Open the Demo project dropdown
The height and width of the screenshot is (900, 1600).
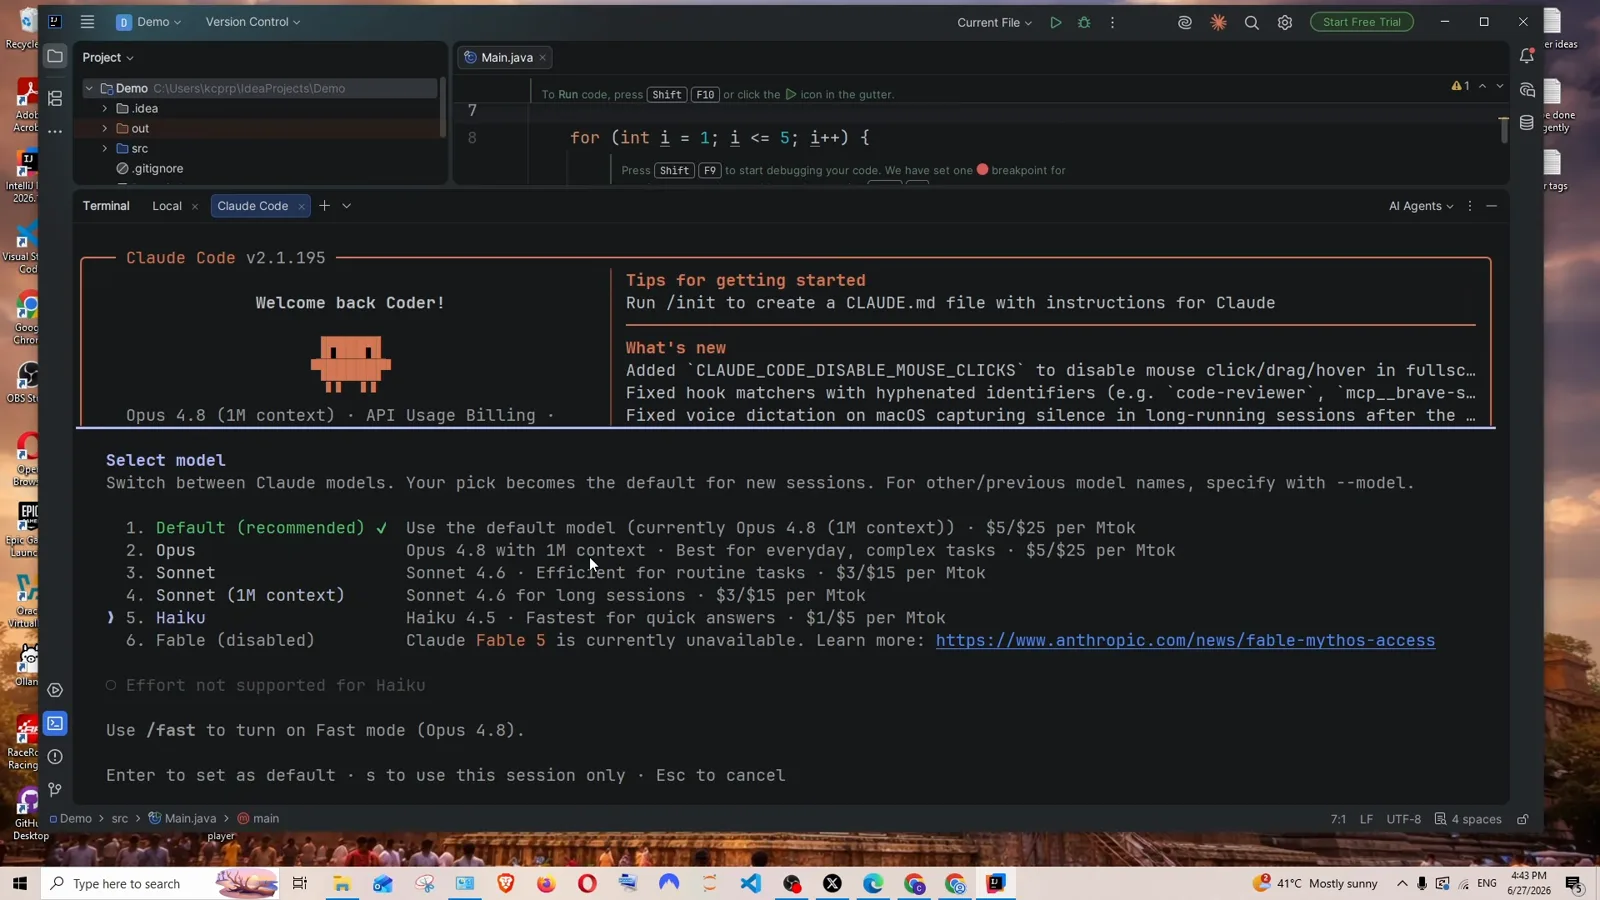pyautogui.click(x=149, y=22)
